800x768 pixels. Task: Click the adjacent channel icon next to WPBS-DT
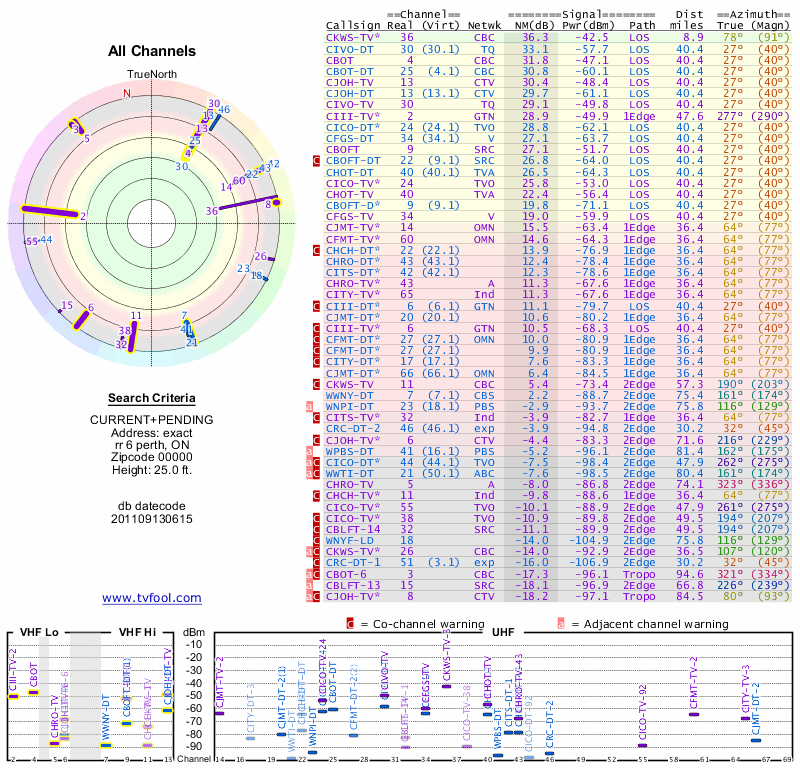point(310,452)
